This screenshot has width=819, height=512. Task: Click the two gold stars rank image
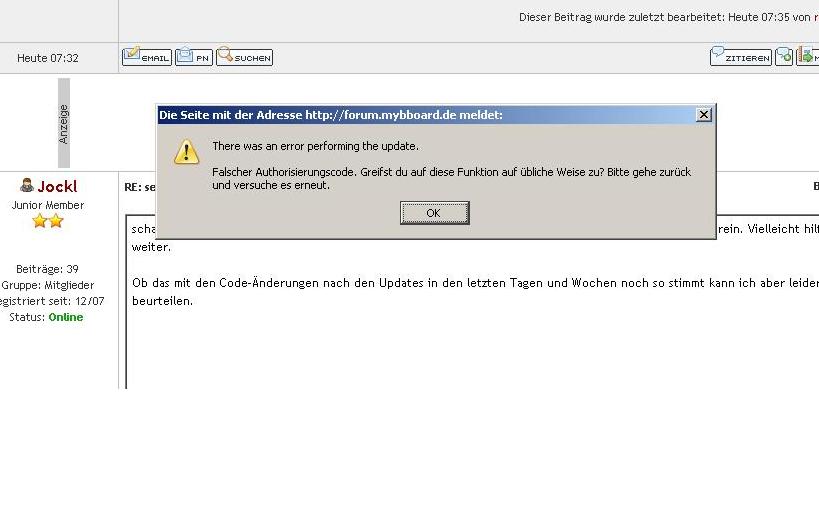click(48, 222)
